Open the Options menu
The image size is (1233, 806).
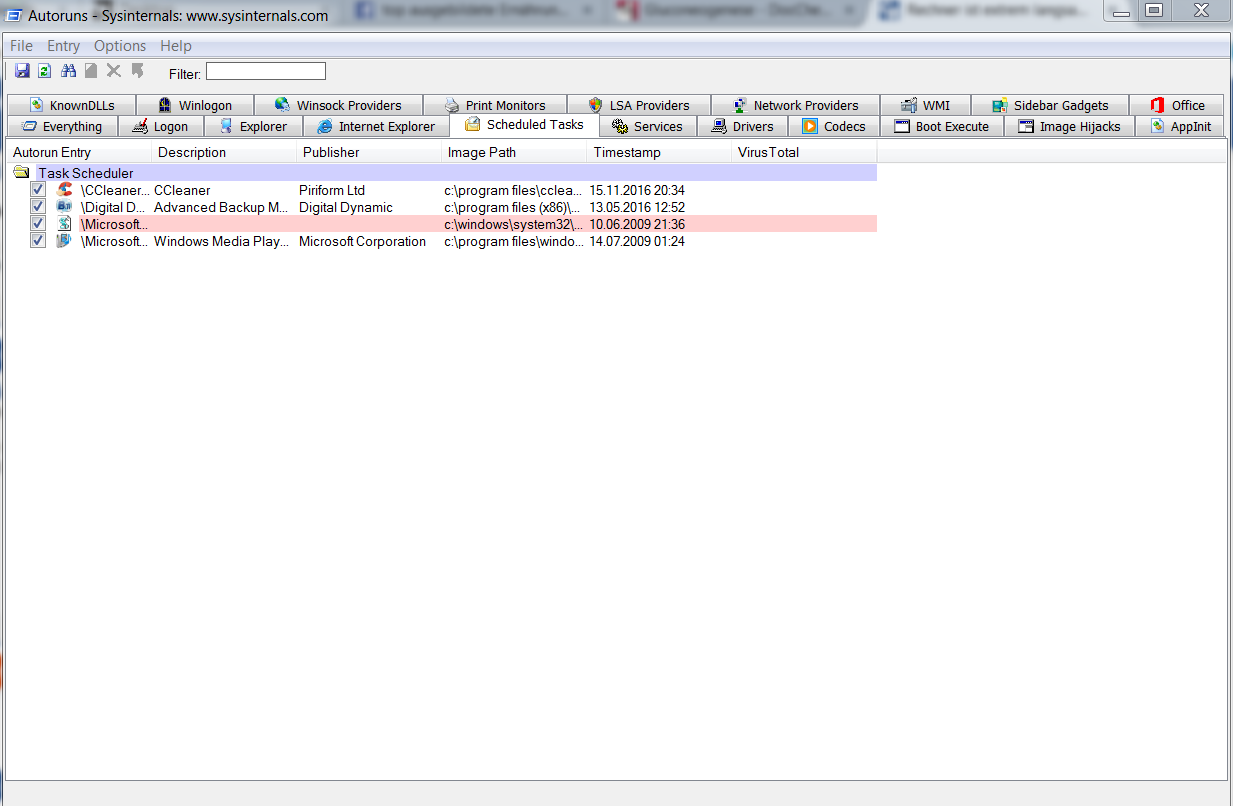tap(120, 46)
